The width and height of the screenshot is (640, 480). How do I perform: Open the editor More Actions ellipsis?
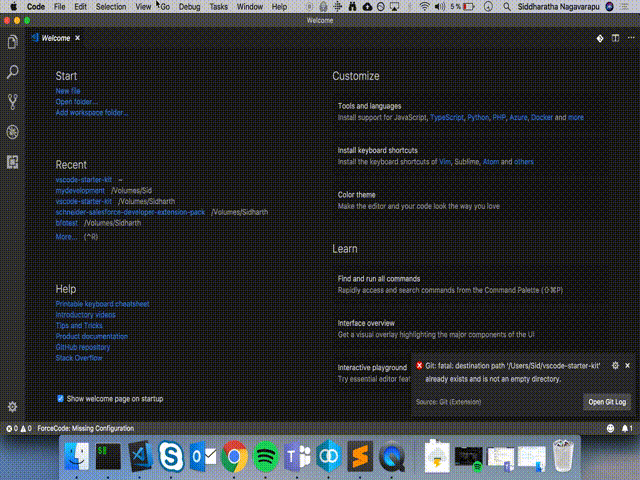631,38
